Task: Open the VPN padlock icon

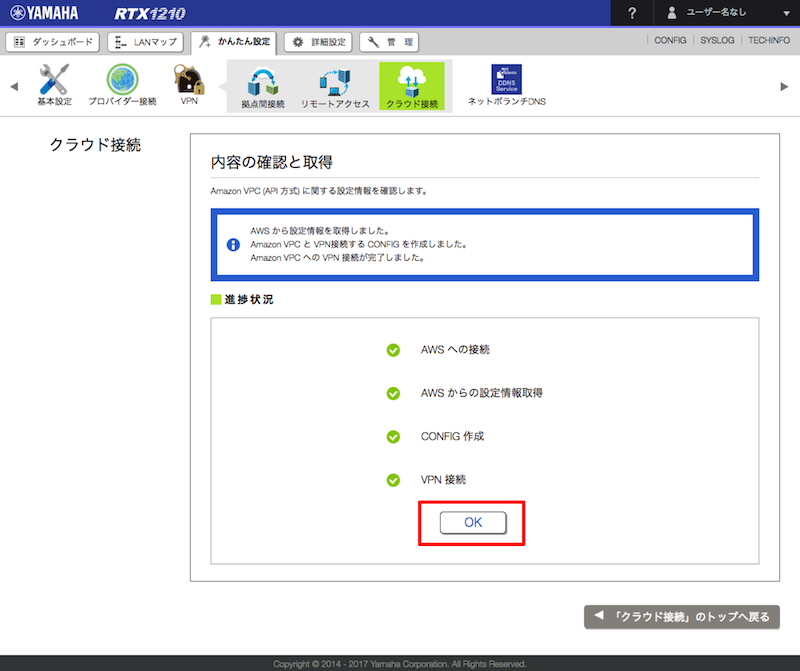Action: (189, 80)
